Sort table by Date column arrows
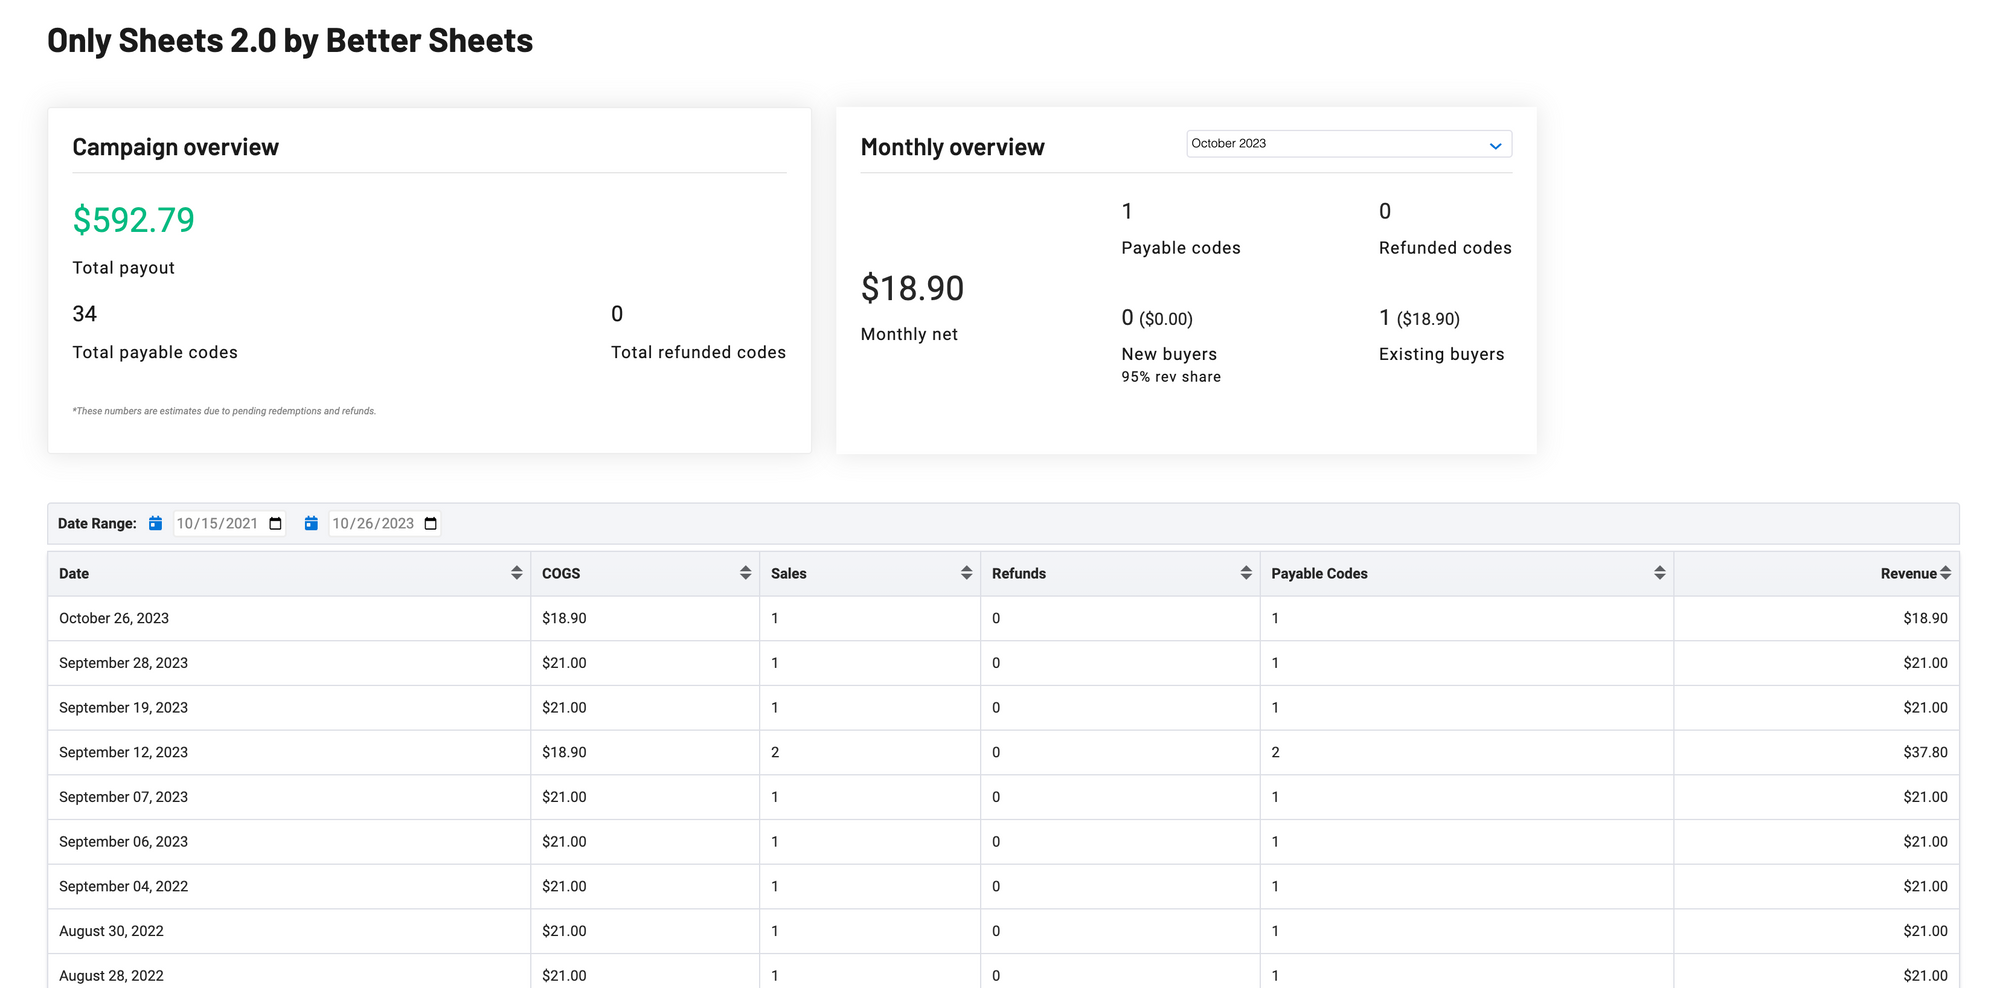The width and height of the screenshot is (2000, 988). [x=516, y=573]
